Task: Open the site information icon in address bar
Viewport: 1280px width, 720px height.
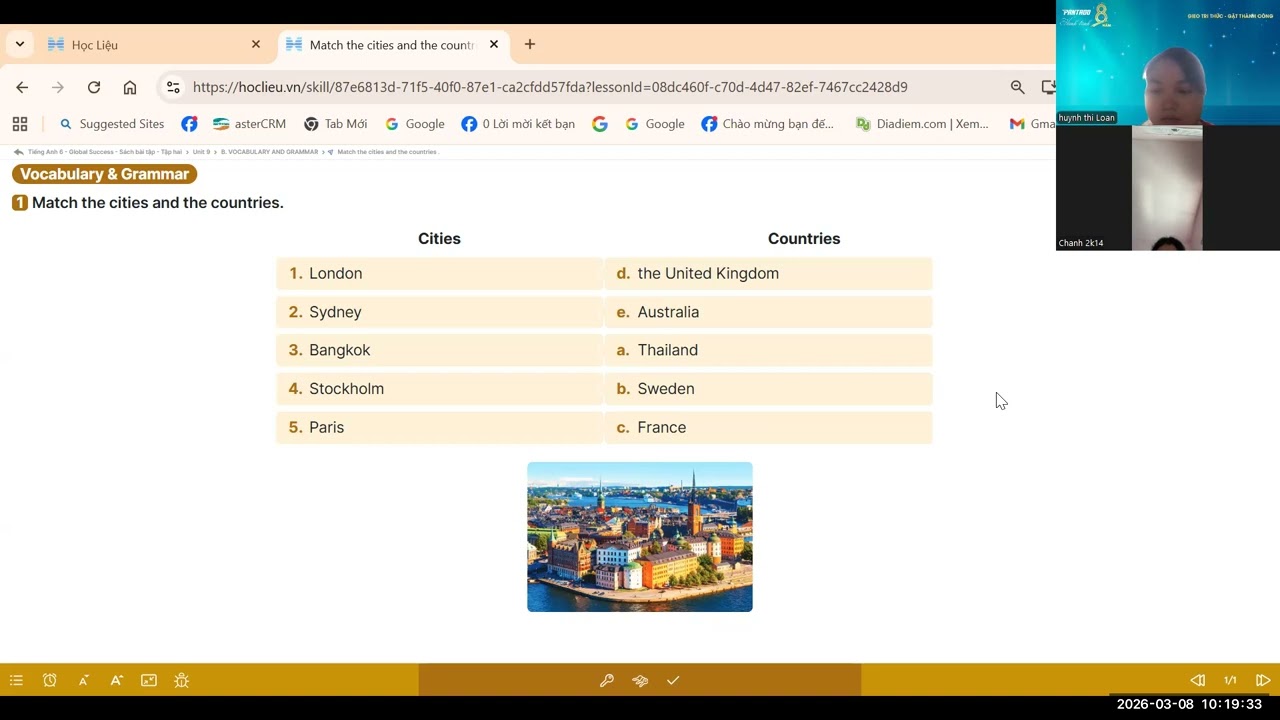Action: click(173, 87)
